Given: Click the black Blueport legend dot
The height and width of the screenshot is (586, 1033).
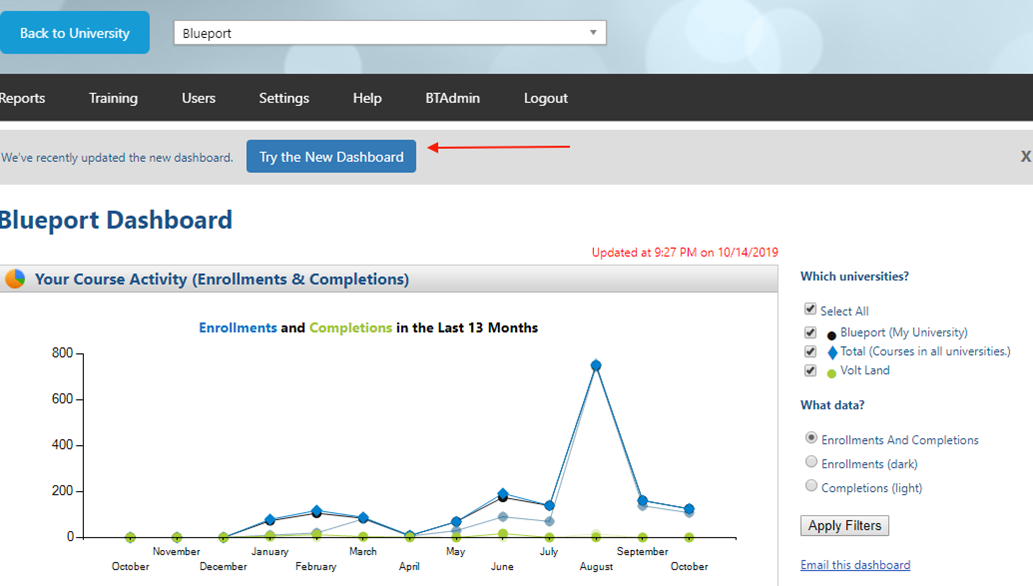Looking at the screenshot, I should tap(831, 336).
